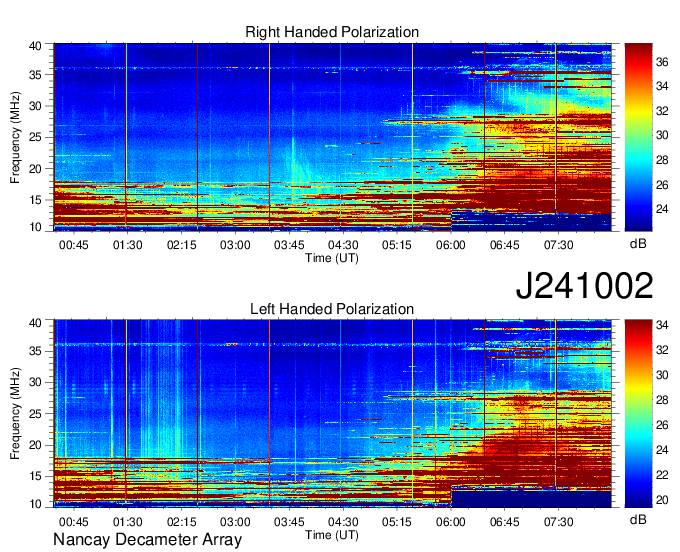Click 'Frequency (MHz)' label of upper plot
Viewport: 680px width, 552px height.
[x=15, y=137]
